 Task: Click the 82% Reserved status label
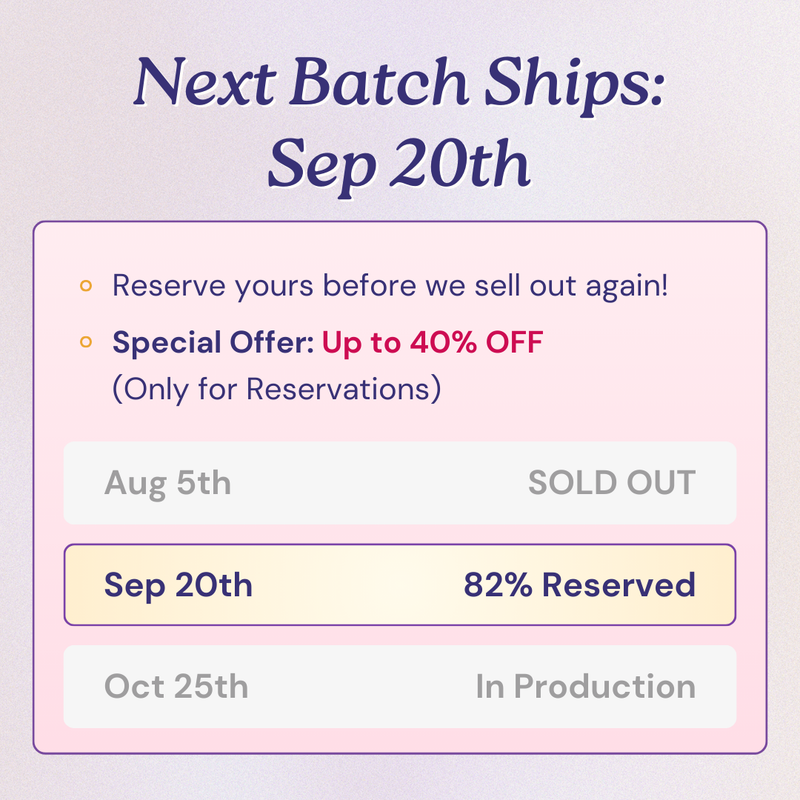pyautogui.click(x=579, y=585)
